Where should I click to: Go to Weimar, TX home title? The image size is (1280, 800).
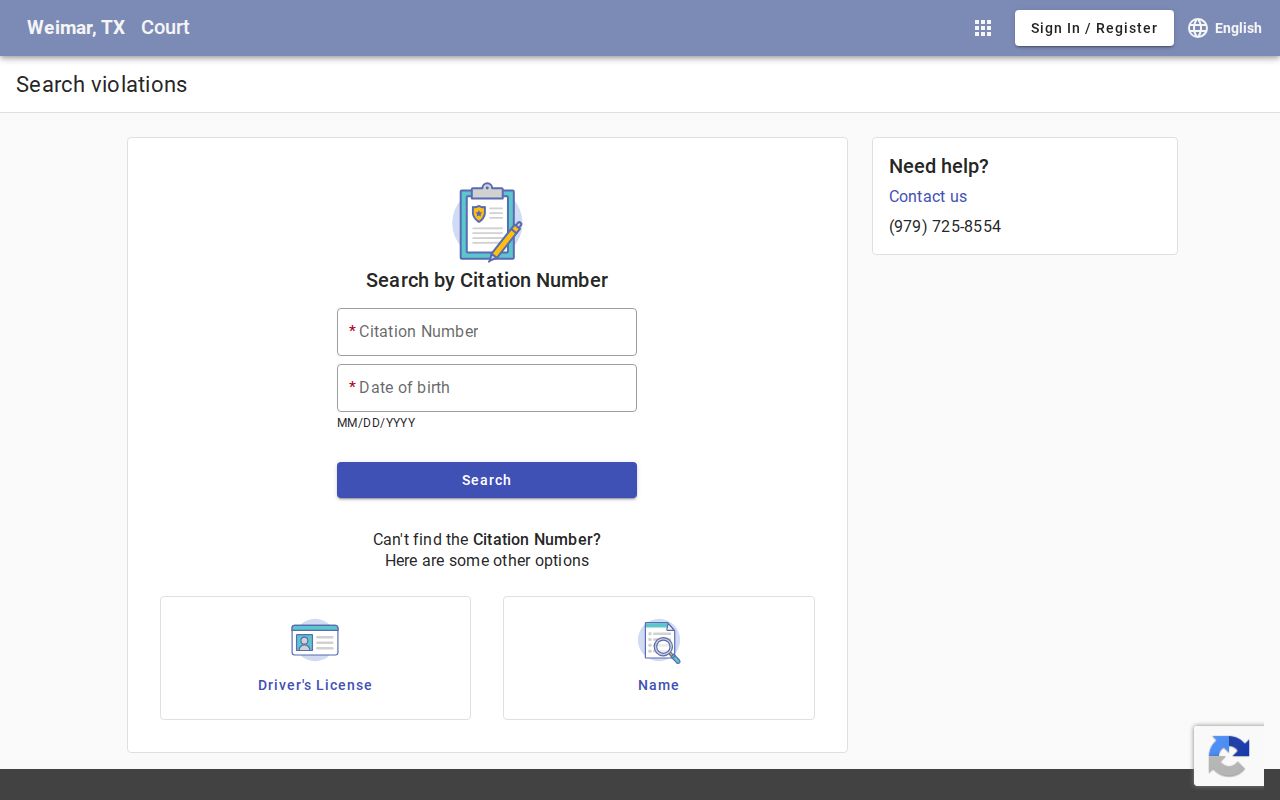point(76,28)
